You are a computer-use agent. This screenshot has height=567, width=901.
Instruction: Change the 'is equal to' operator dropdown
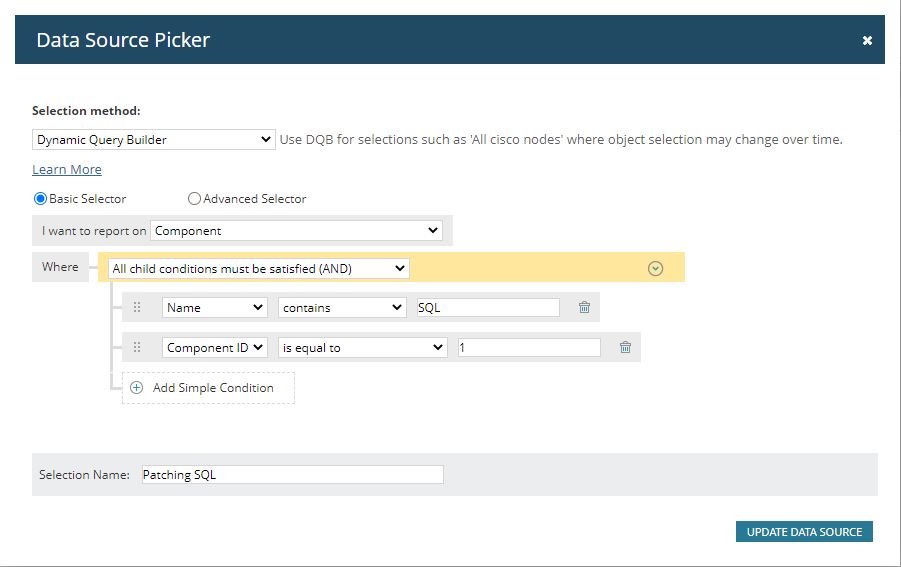pos(363,348)
